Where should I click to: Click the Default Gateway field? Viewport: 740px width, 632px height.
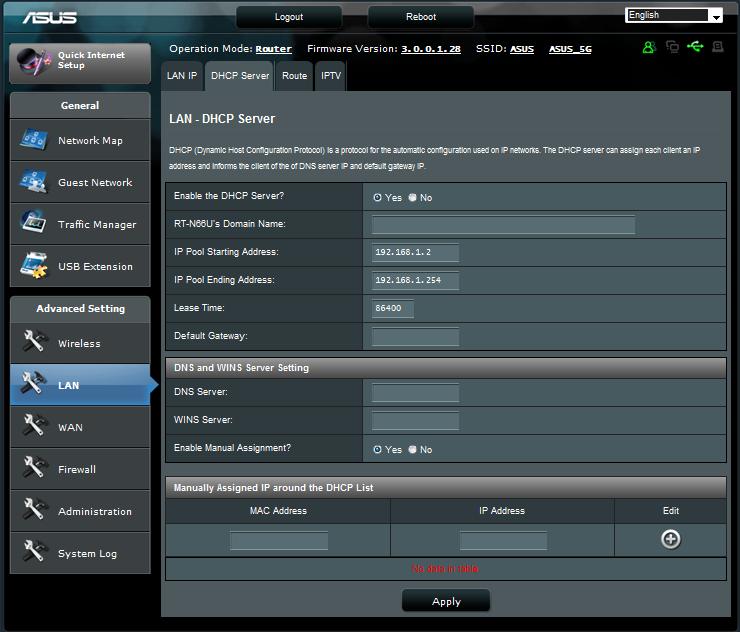click(415, 337)
